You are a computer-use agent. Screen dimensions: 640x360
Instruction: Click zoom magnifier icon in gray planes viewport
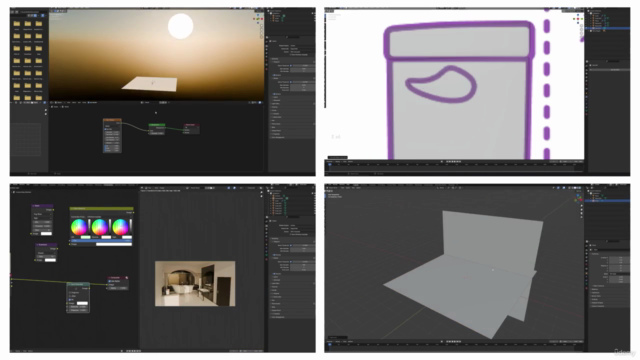click(582, 205)
